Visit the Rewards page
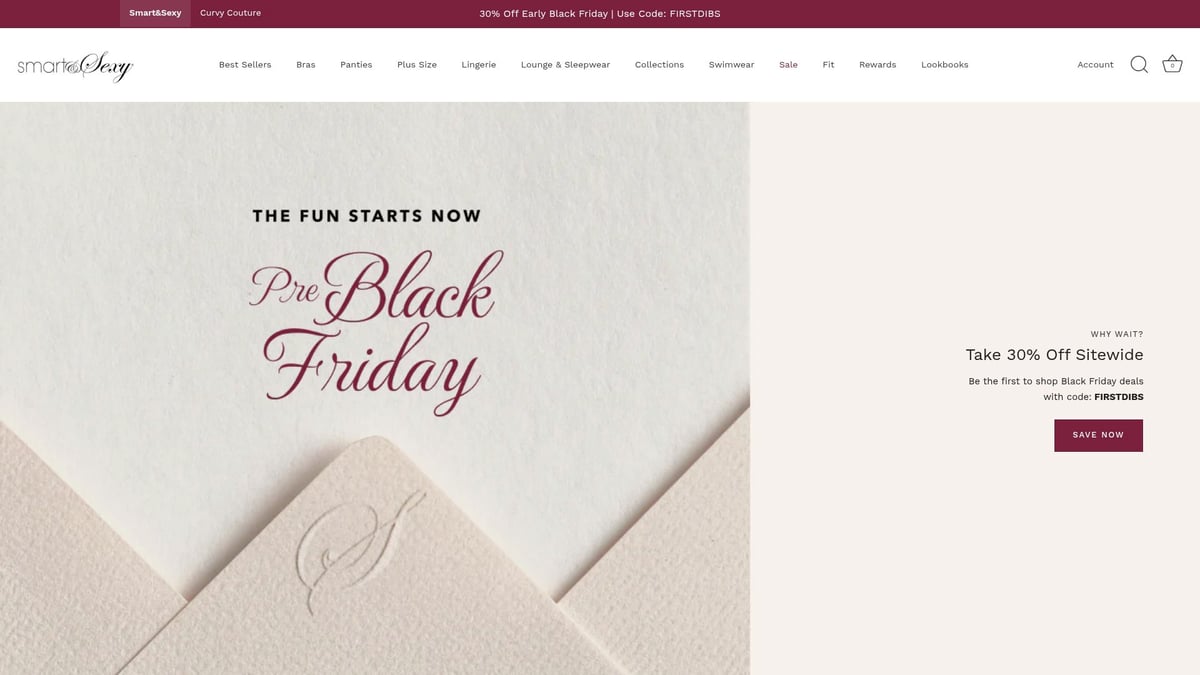1200x675 pixels. (877, 65)
